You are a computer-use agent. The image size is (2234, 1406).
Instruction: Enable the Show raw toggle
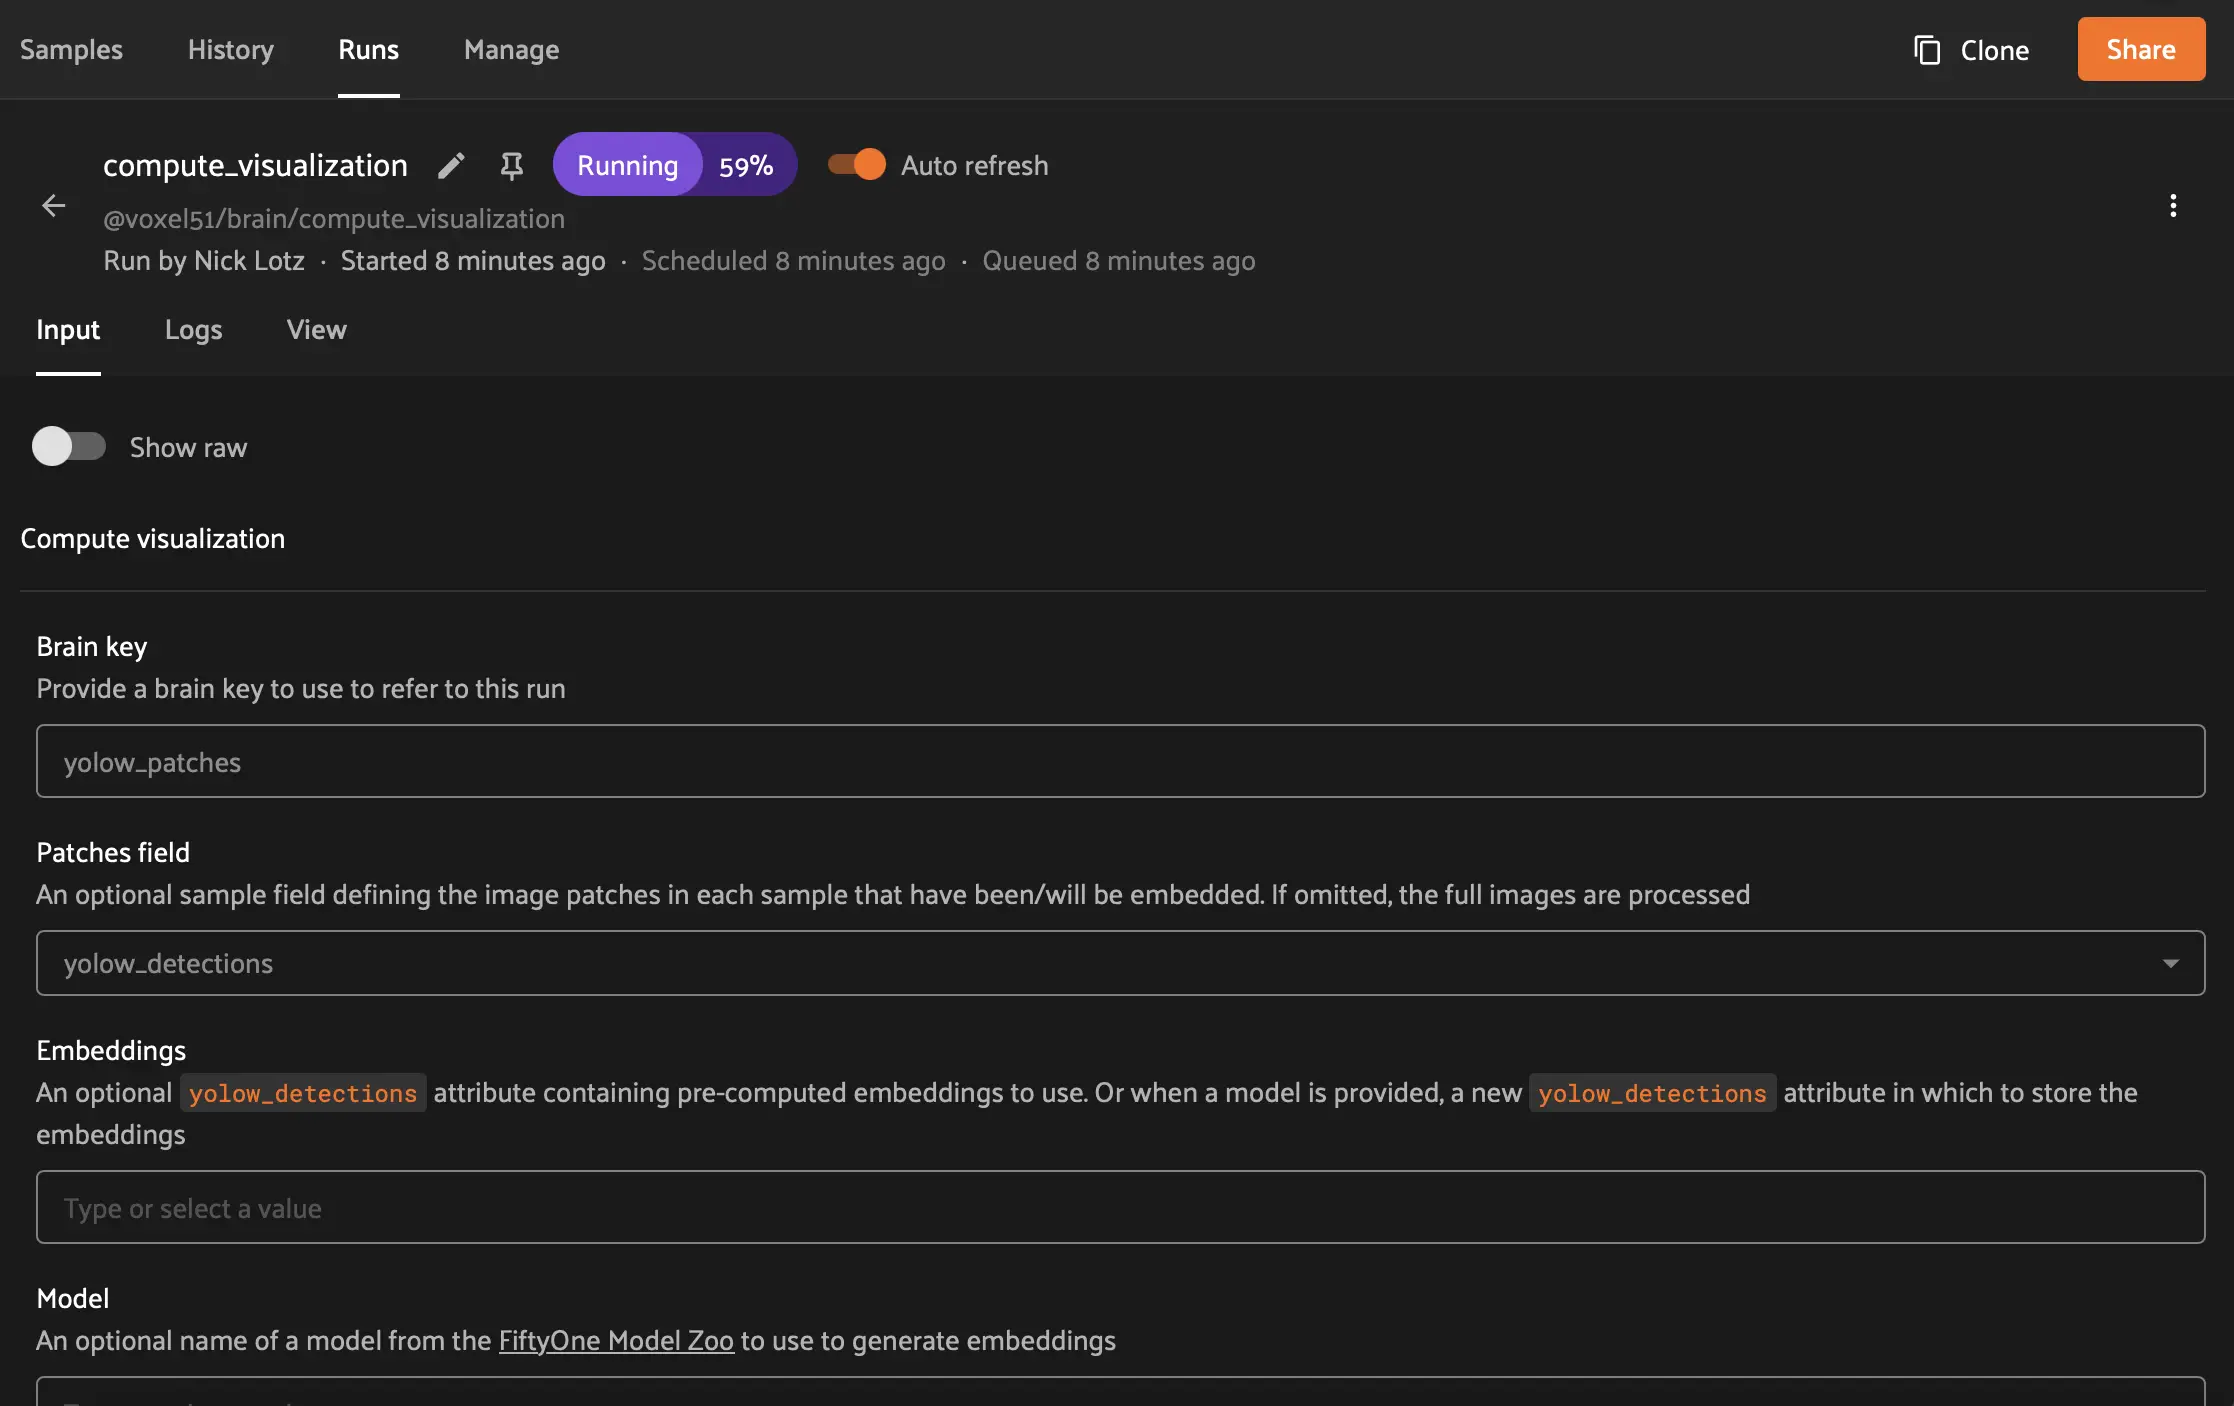(x=68, y=447)
